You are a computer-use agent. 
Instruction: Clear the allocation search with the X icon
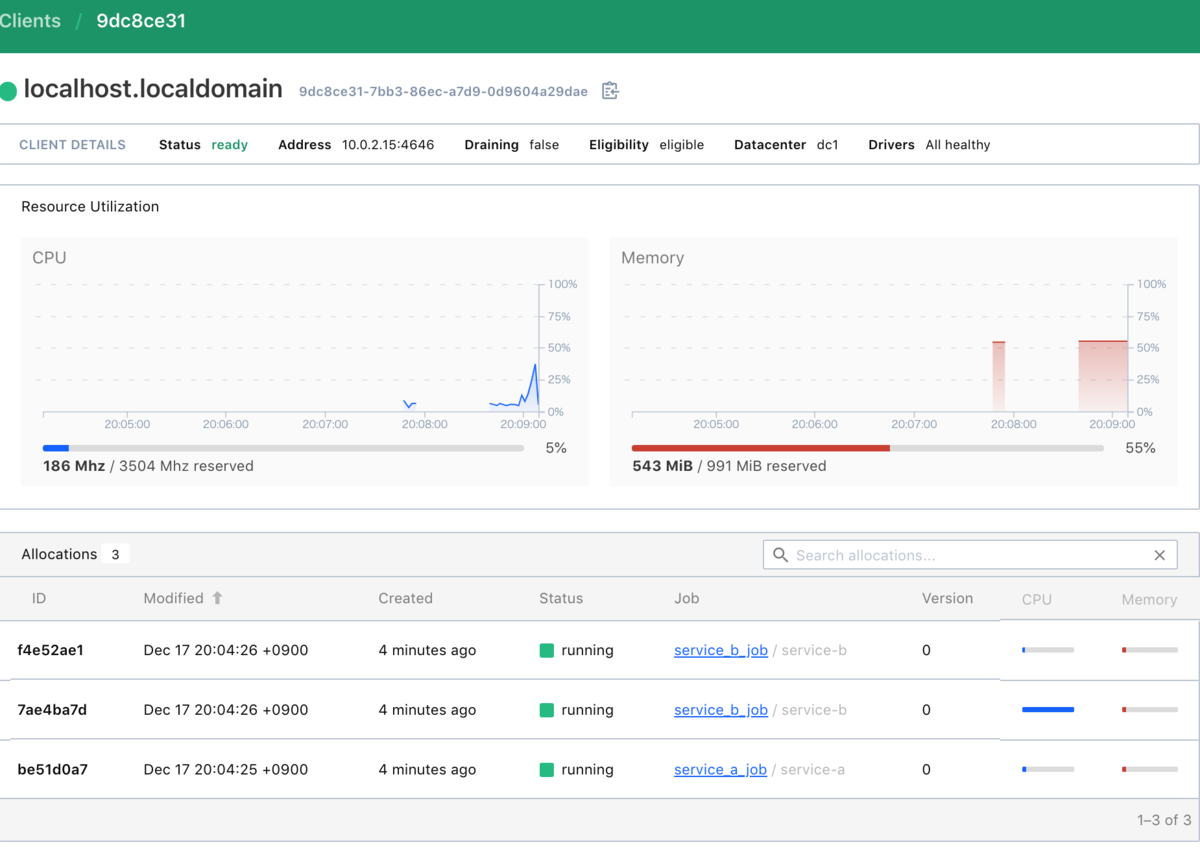click(x=1160, y=555)
